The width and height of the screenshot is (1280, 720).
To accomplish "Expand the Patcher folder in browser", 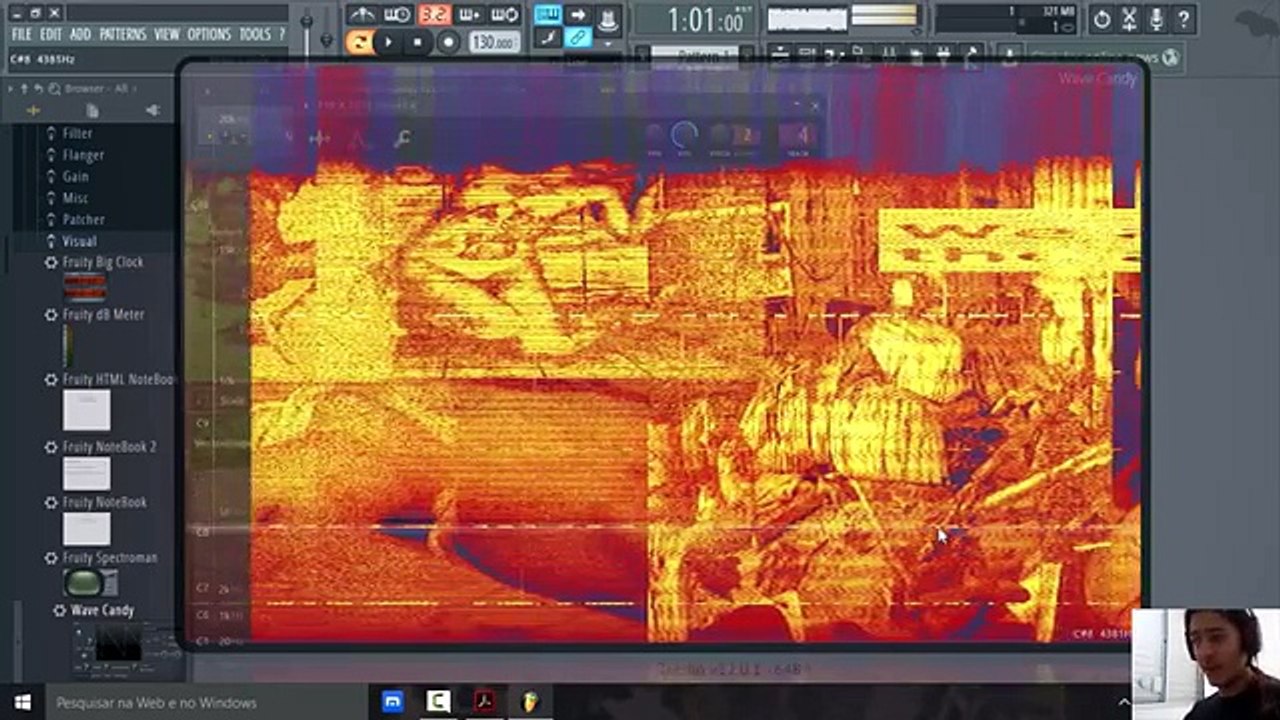I will tap(83, 219).
